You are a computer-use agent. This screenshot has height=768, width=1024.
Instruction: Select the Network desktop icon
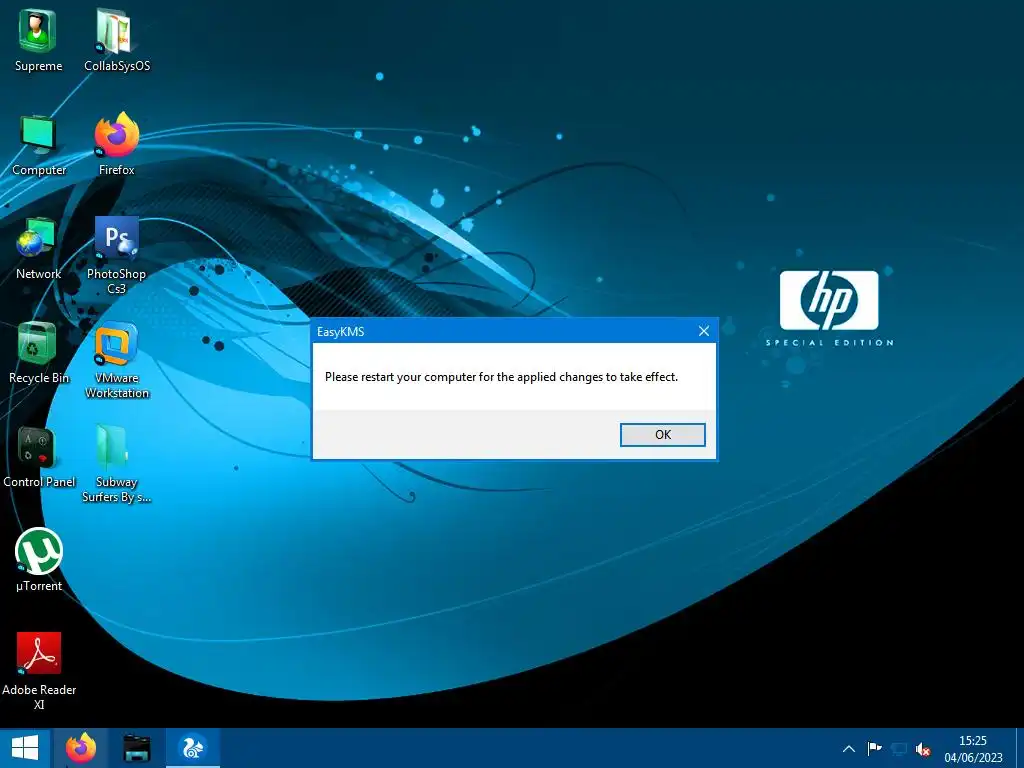38,248
